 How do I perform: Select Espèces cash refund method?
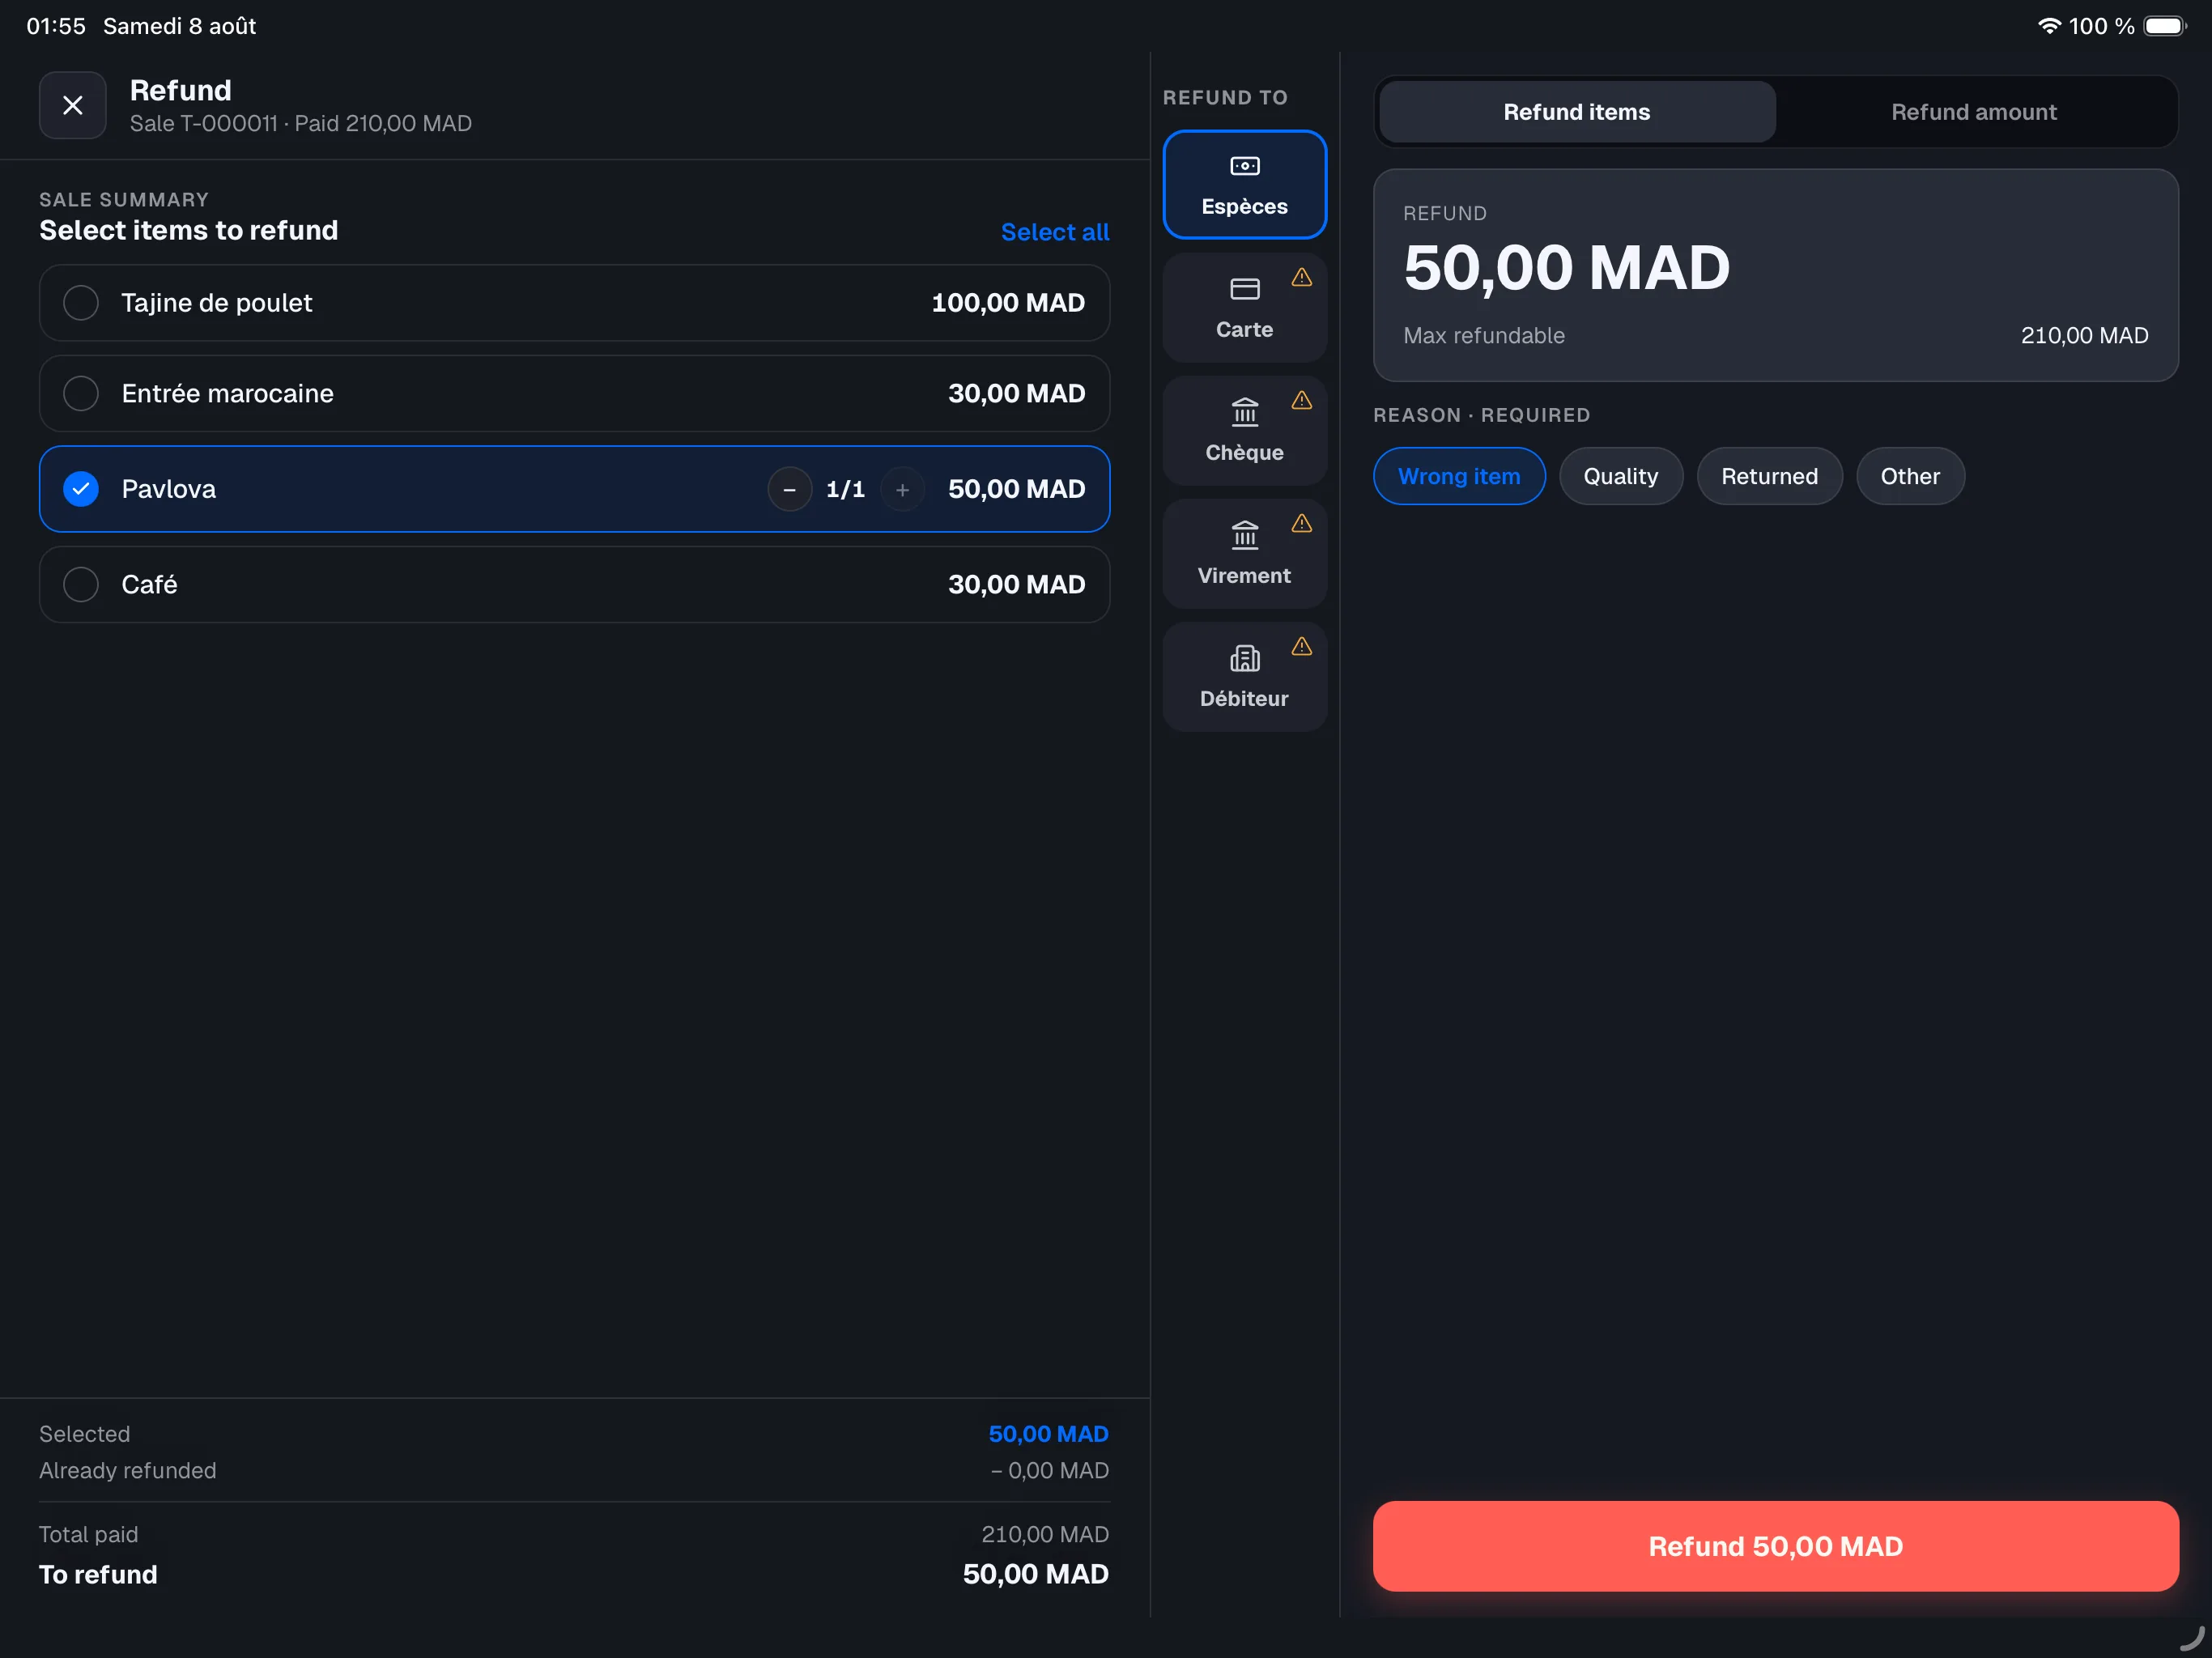point(1244,185)
